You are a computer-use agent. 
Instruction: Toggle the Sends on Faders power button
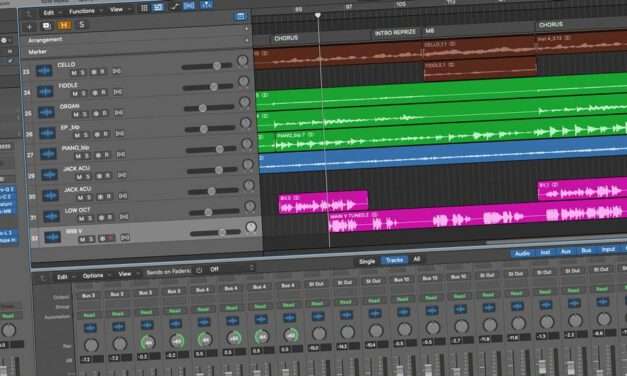[199, 271]
